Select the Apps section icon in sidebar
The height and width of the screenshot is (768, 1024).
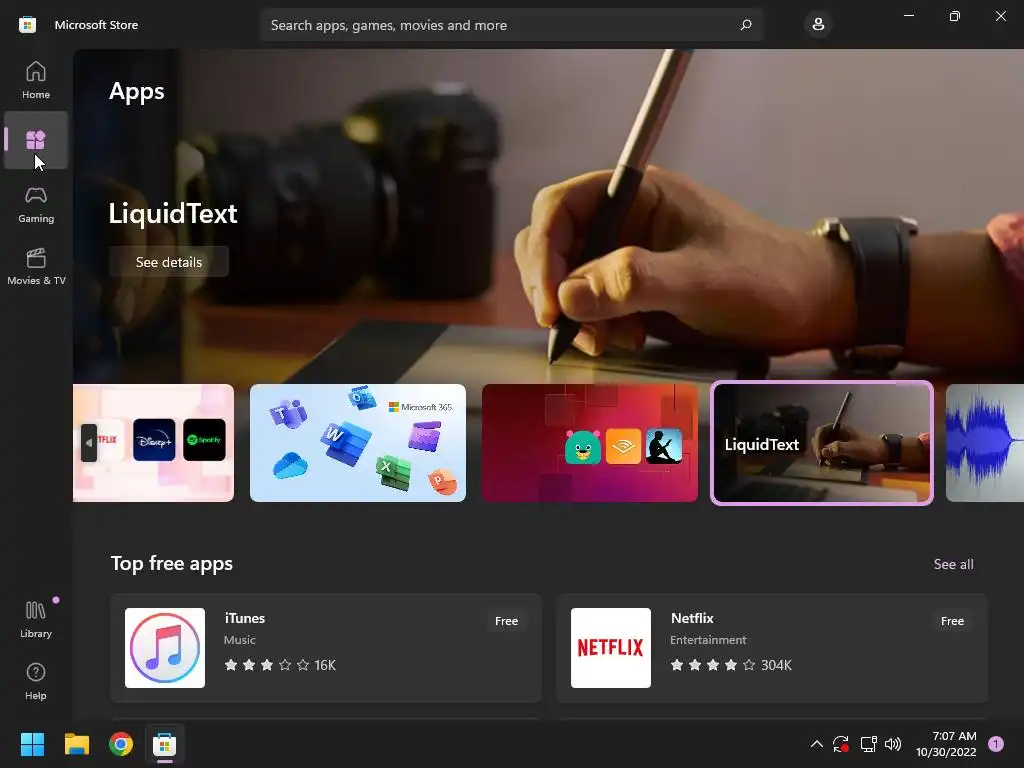point(36,140)
